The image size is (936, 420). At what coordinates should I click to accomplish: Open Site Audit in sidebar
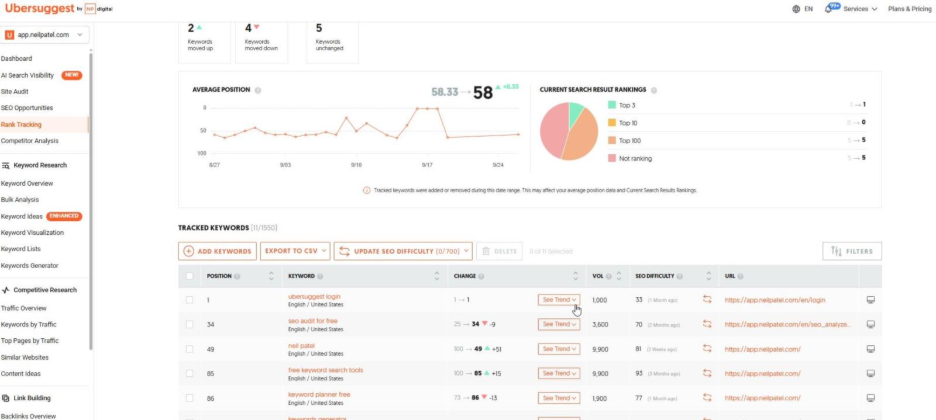tap(15, 92)
